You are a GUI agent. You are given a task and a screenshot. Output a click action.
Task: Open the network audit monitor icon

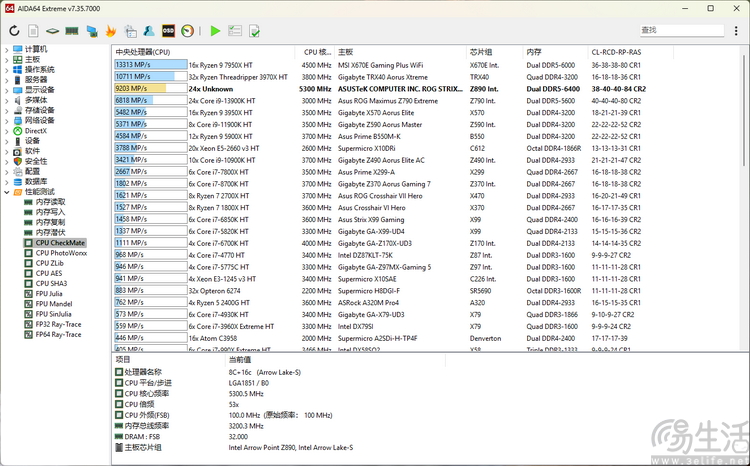(x=92, y=31)
